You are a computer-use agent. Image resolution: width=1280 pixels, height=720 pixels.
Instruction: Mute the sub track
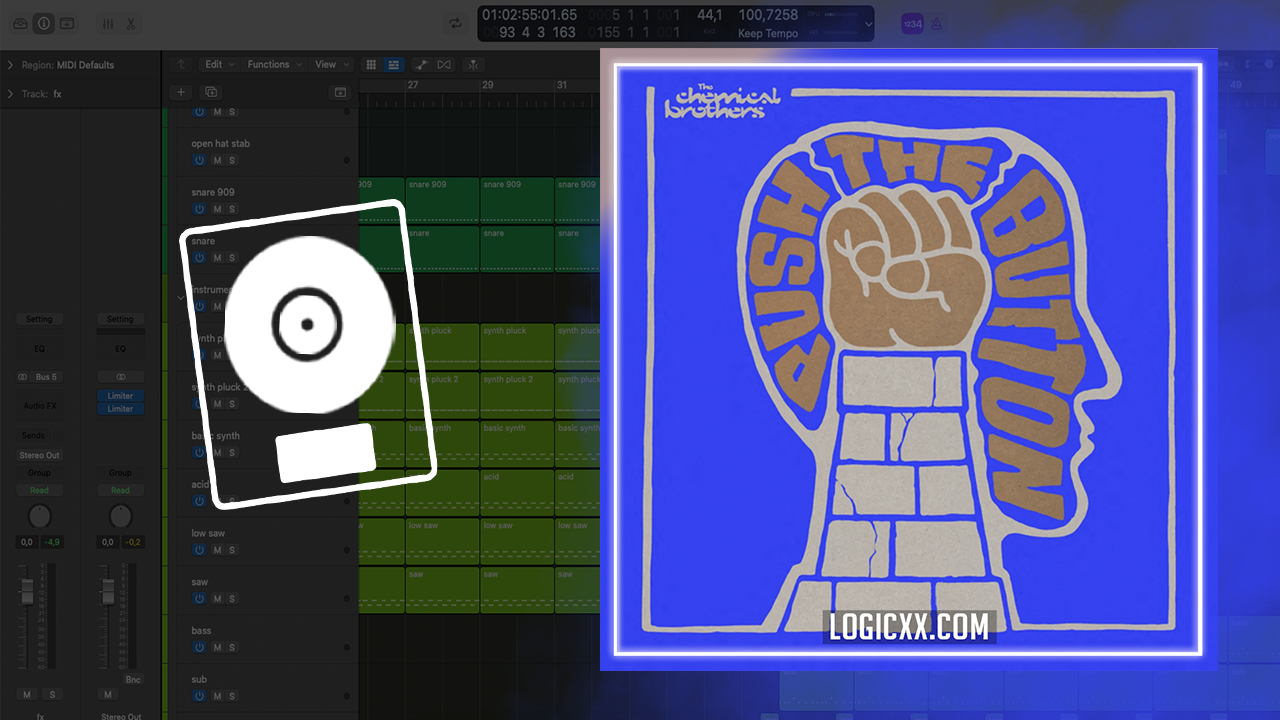point(216,696)
